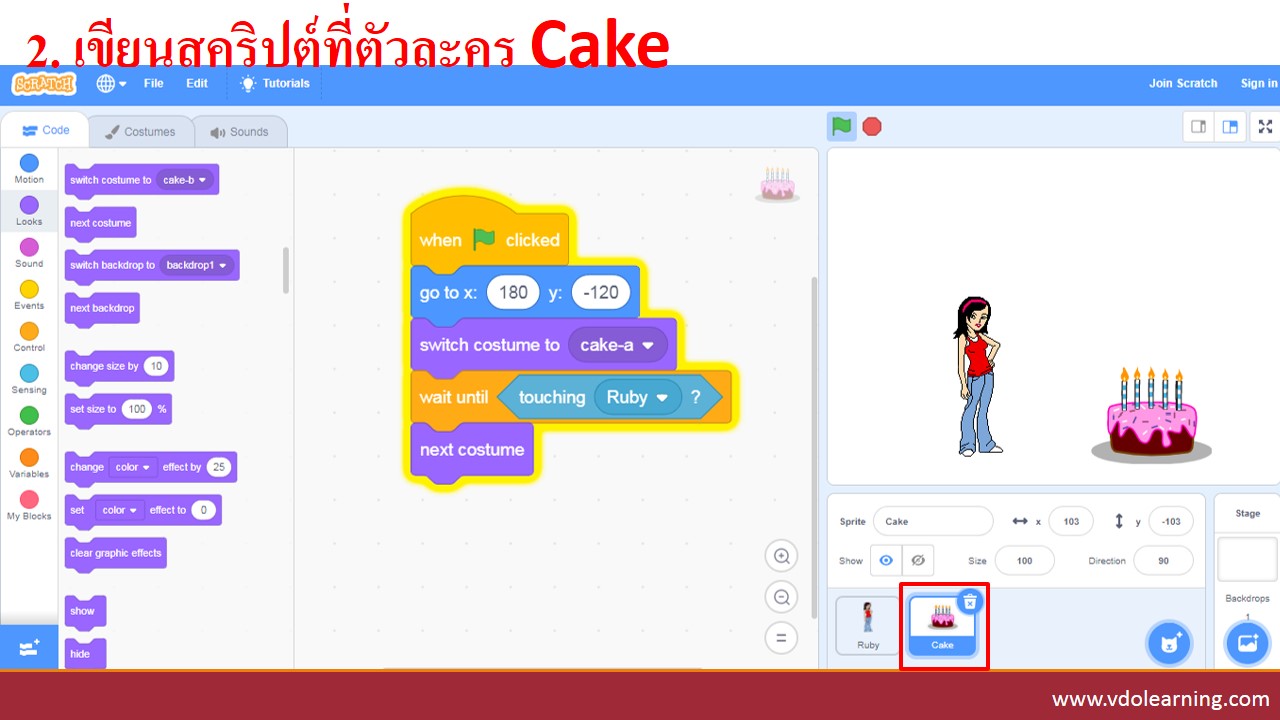Select the Sensing block category

click(29, 379)
